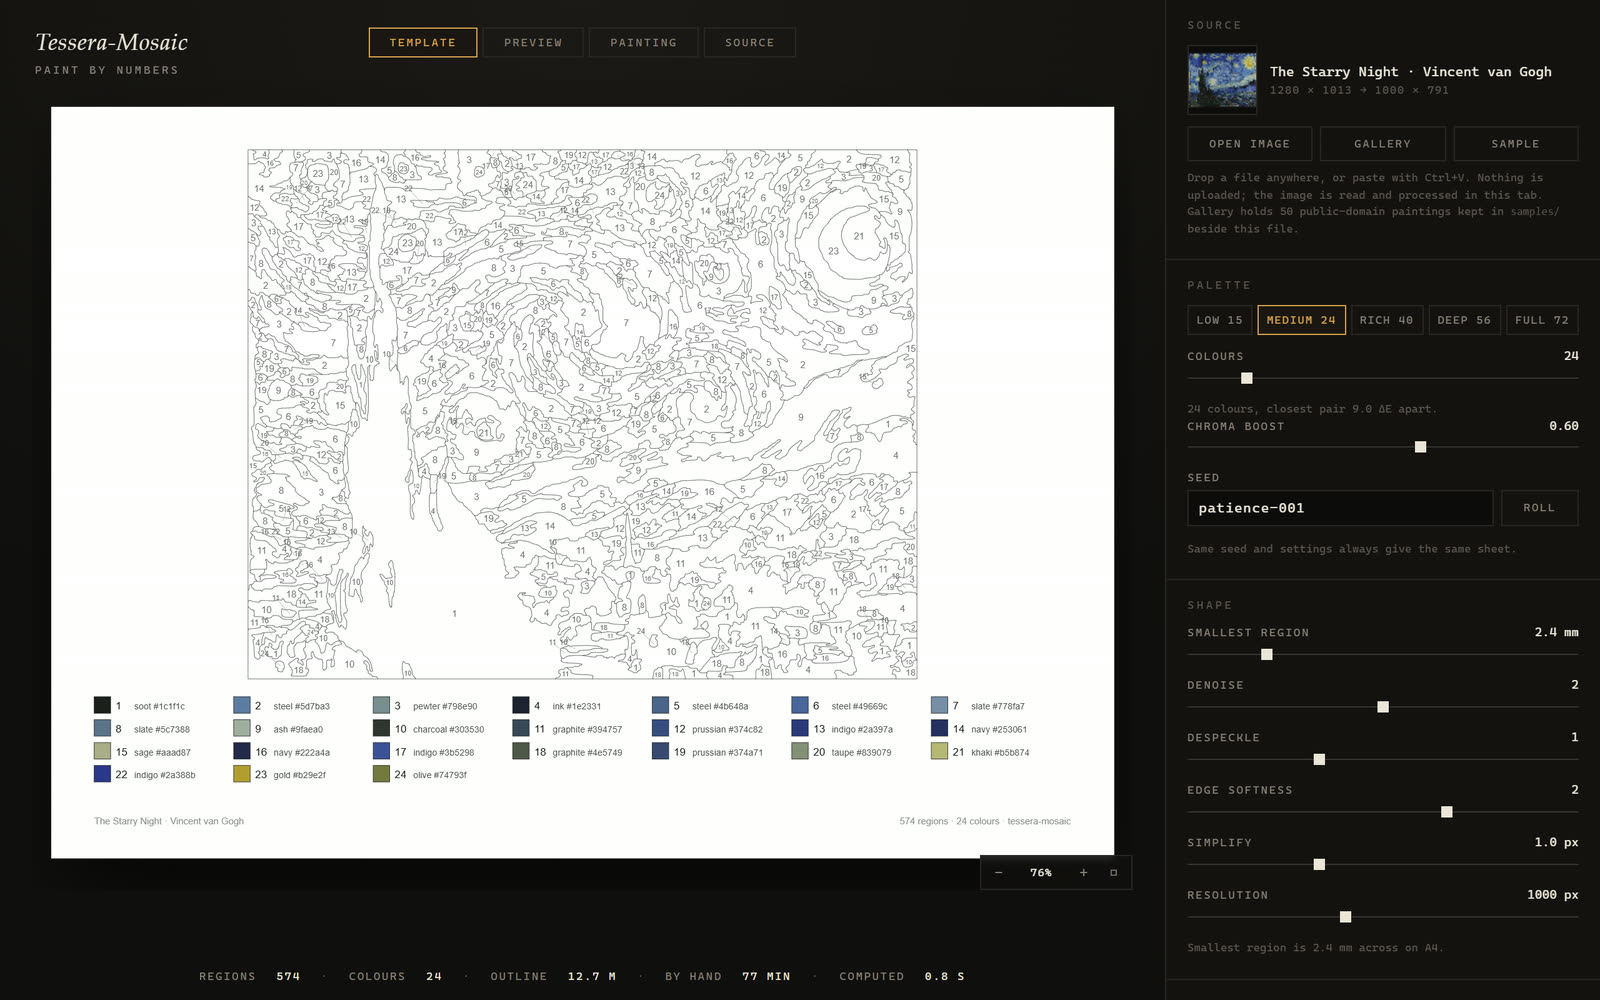
Task: Zoom in with the plus icon
Action: [1083, 873]
